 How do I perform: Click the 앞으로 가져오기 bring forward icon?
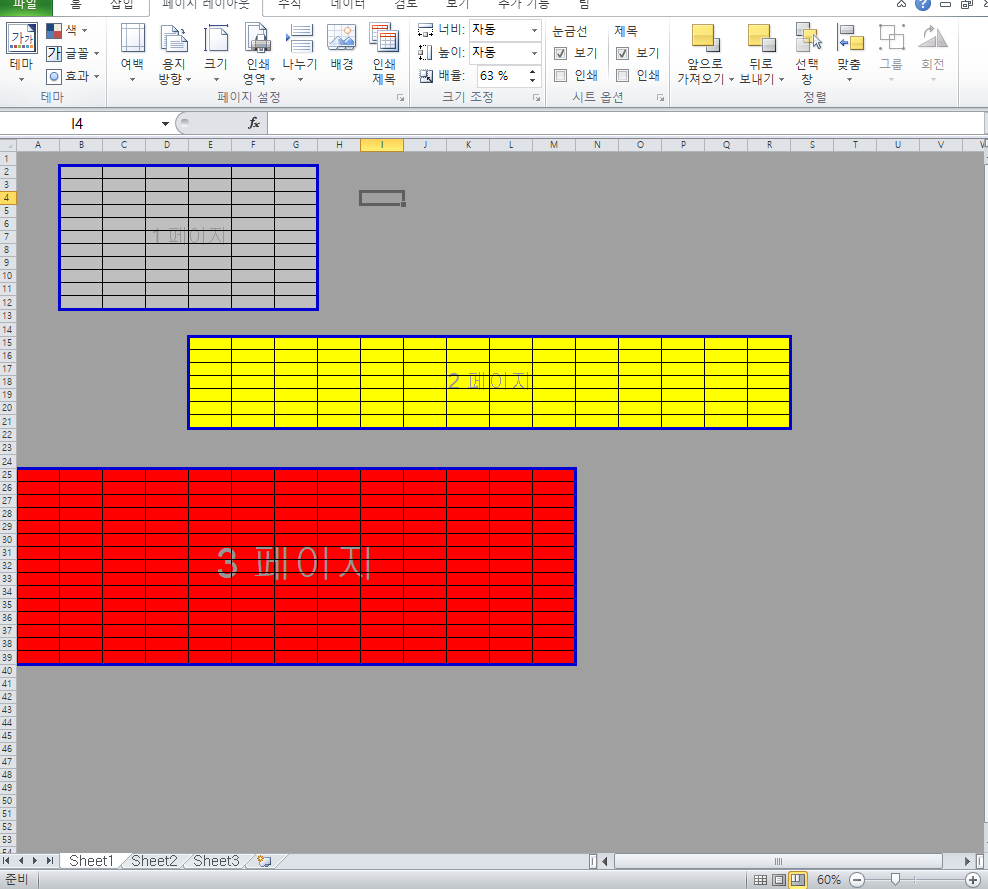(x=705, y=38)
